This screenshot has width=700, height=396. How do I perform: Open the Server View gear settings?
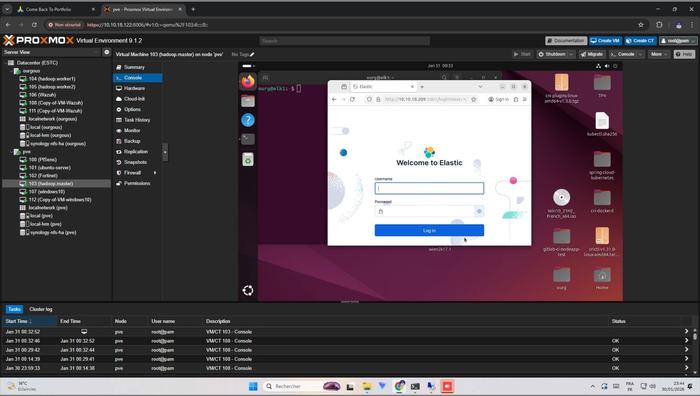point(107,52)
